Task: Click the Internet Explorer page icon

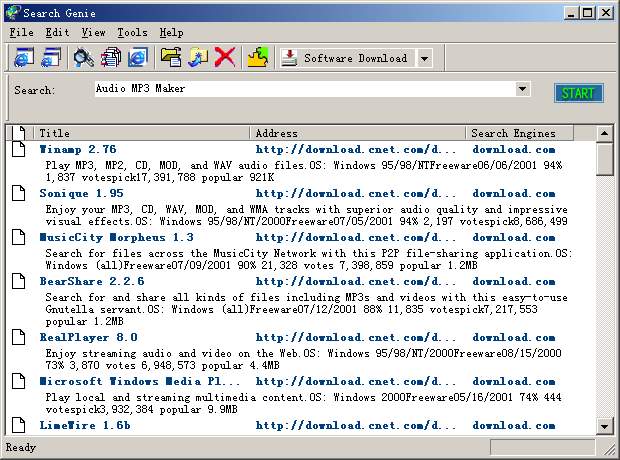Action: point(138,57)
